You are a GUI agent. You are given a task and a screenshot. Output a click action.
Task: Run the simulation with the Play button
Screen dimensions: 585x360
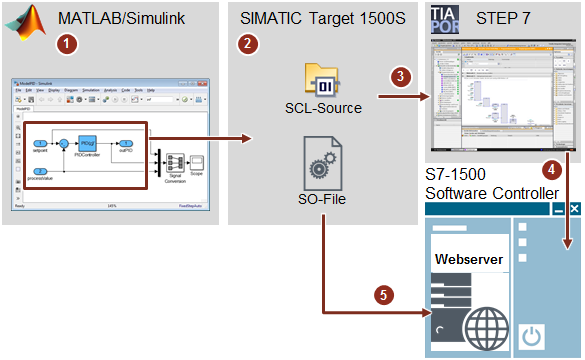coord(115,99)
